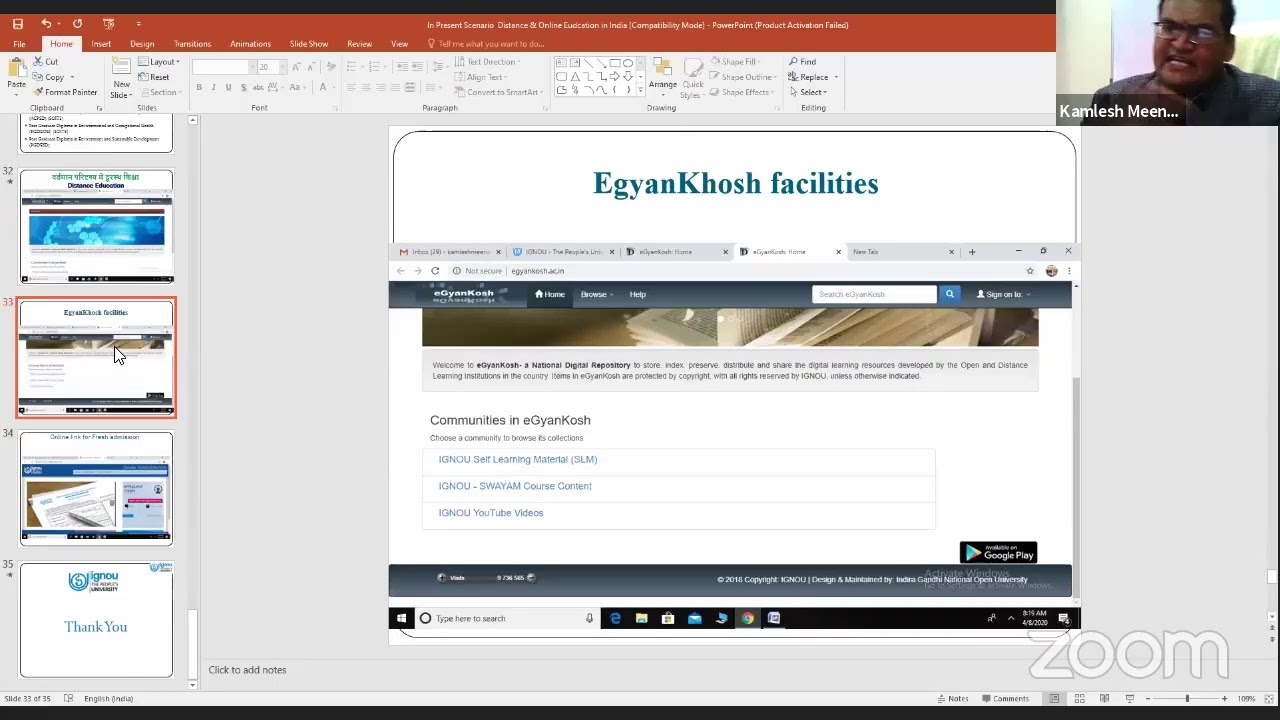
Task: Switch to the Animations tab
Action: pos(250,44)
